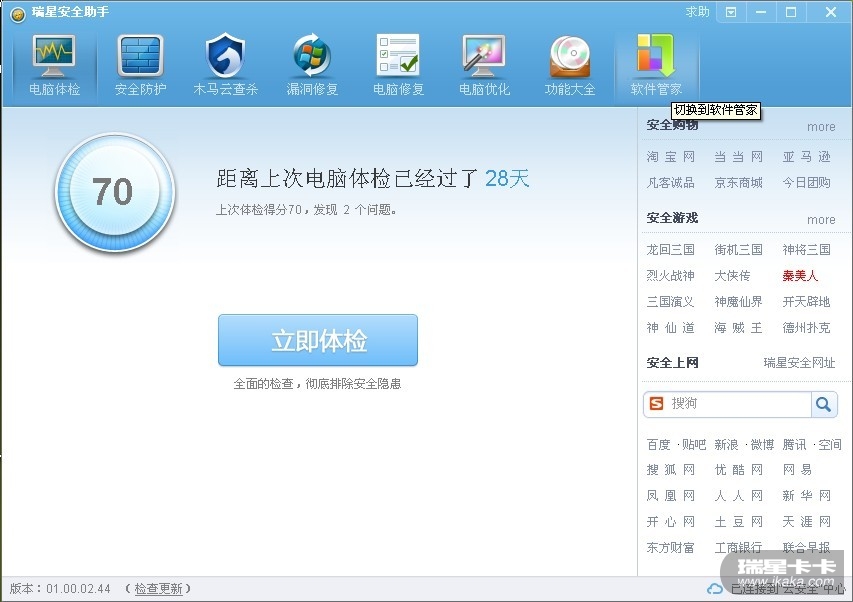Start scan with 立即体检 button
Viewport: 853px width, 602px height.
coord(318,340)
